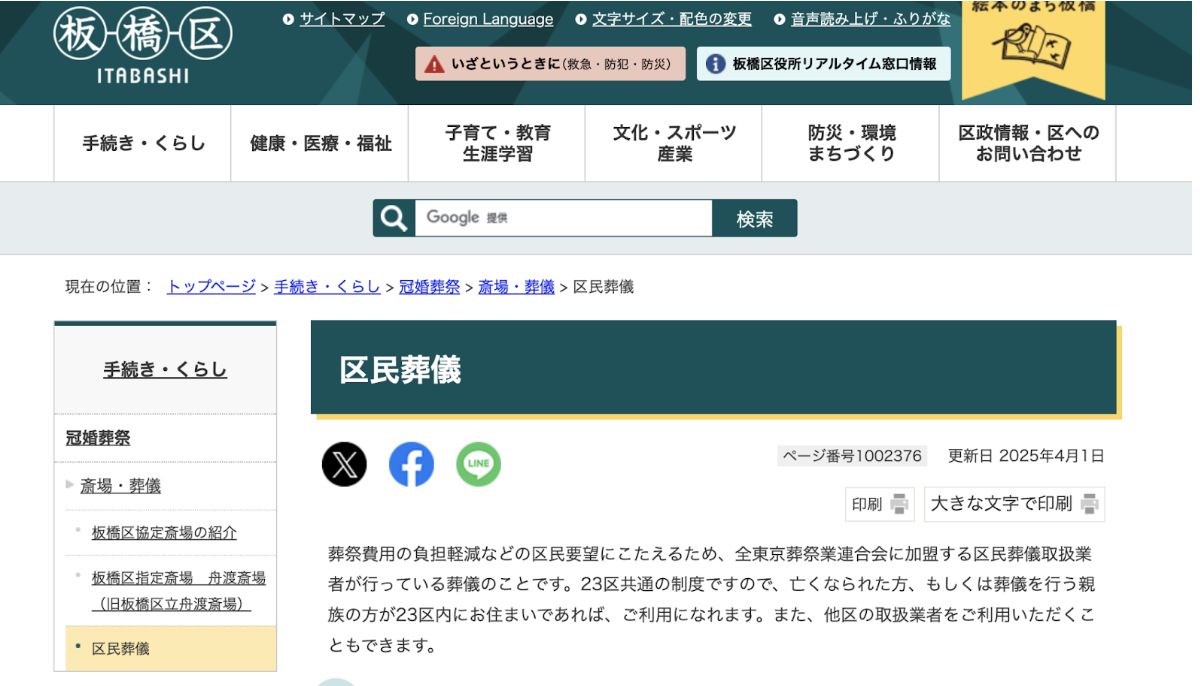This screenshot has height=686, width=1200.
Task: Open the サイトマップ link
Action: coord(341,19)
